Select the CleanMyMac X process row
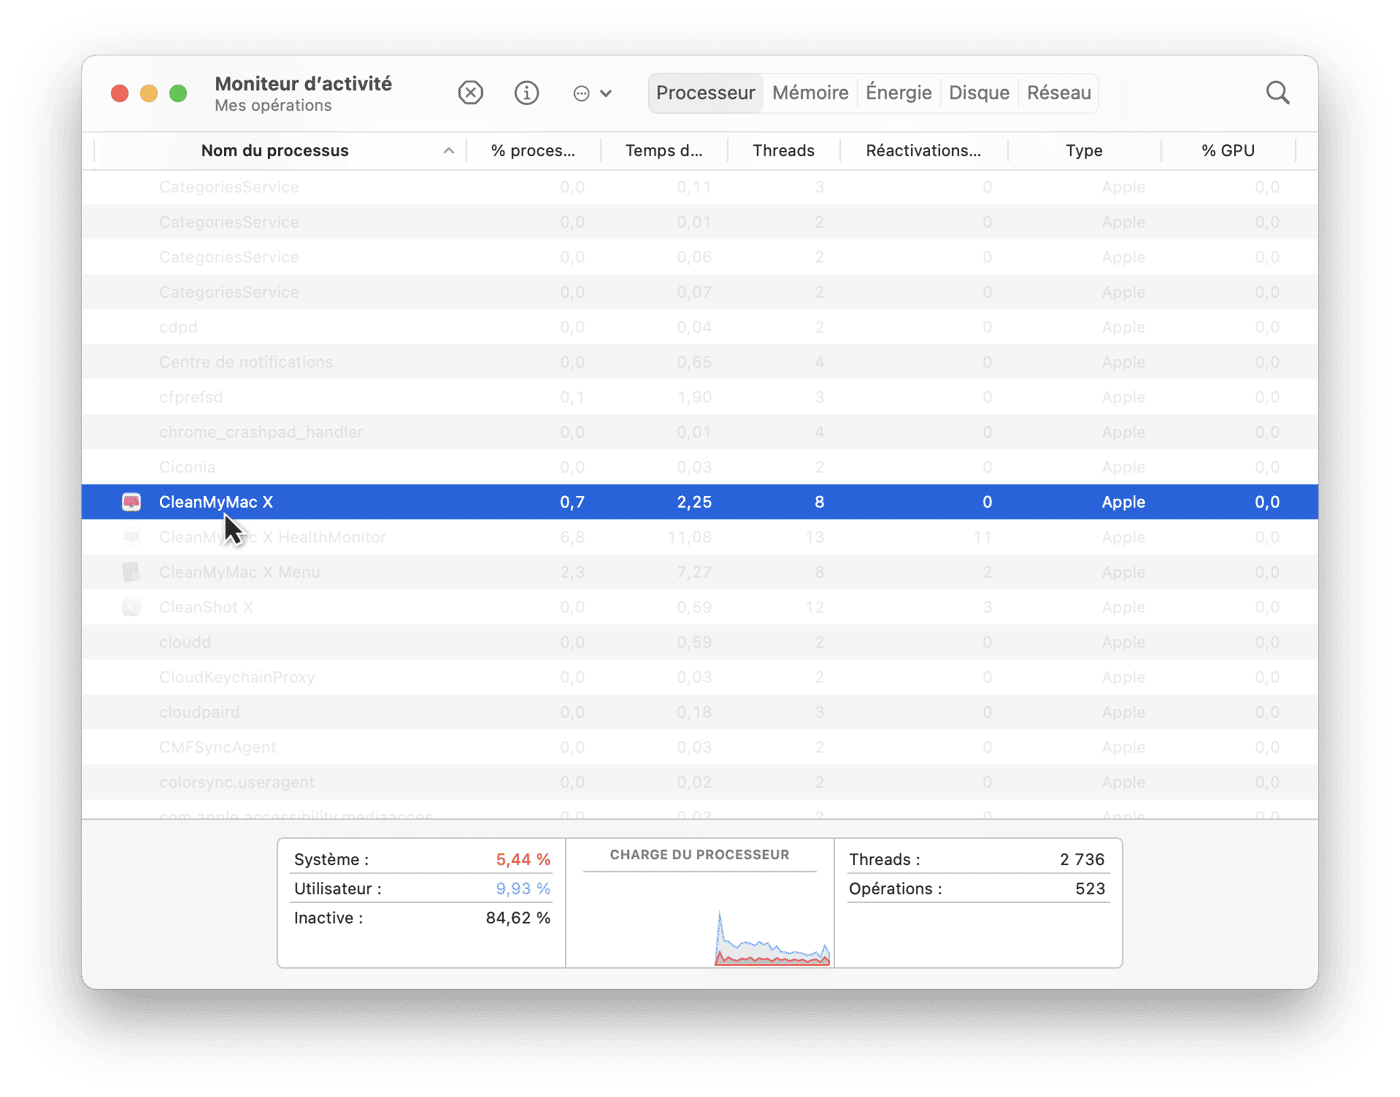Viewport: 1400px width, 1097px height. tap(700, 502)
